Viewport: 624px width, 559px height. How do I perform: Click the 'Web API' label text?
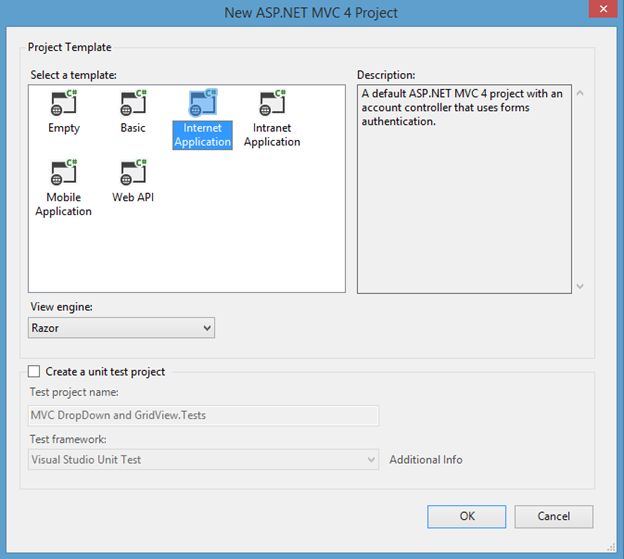[133, 197]
